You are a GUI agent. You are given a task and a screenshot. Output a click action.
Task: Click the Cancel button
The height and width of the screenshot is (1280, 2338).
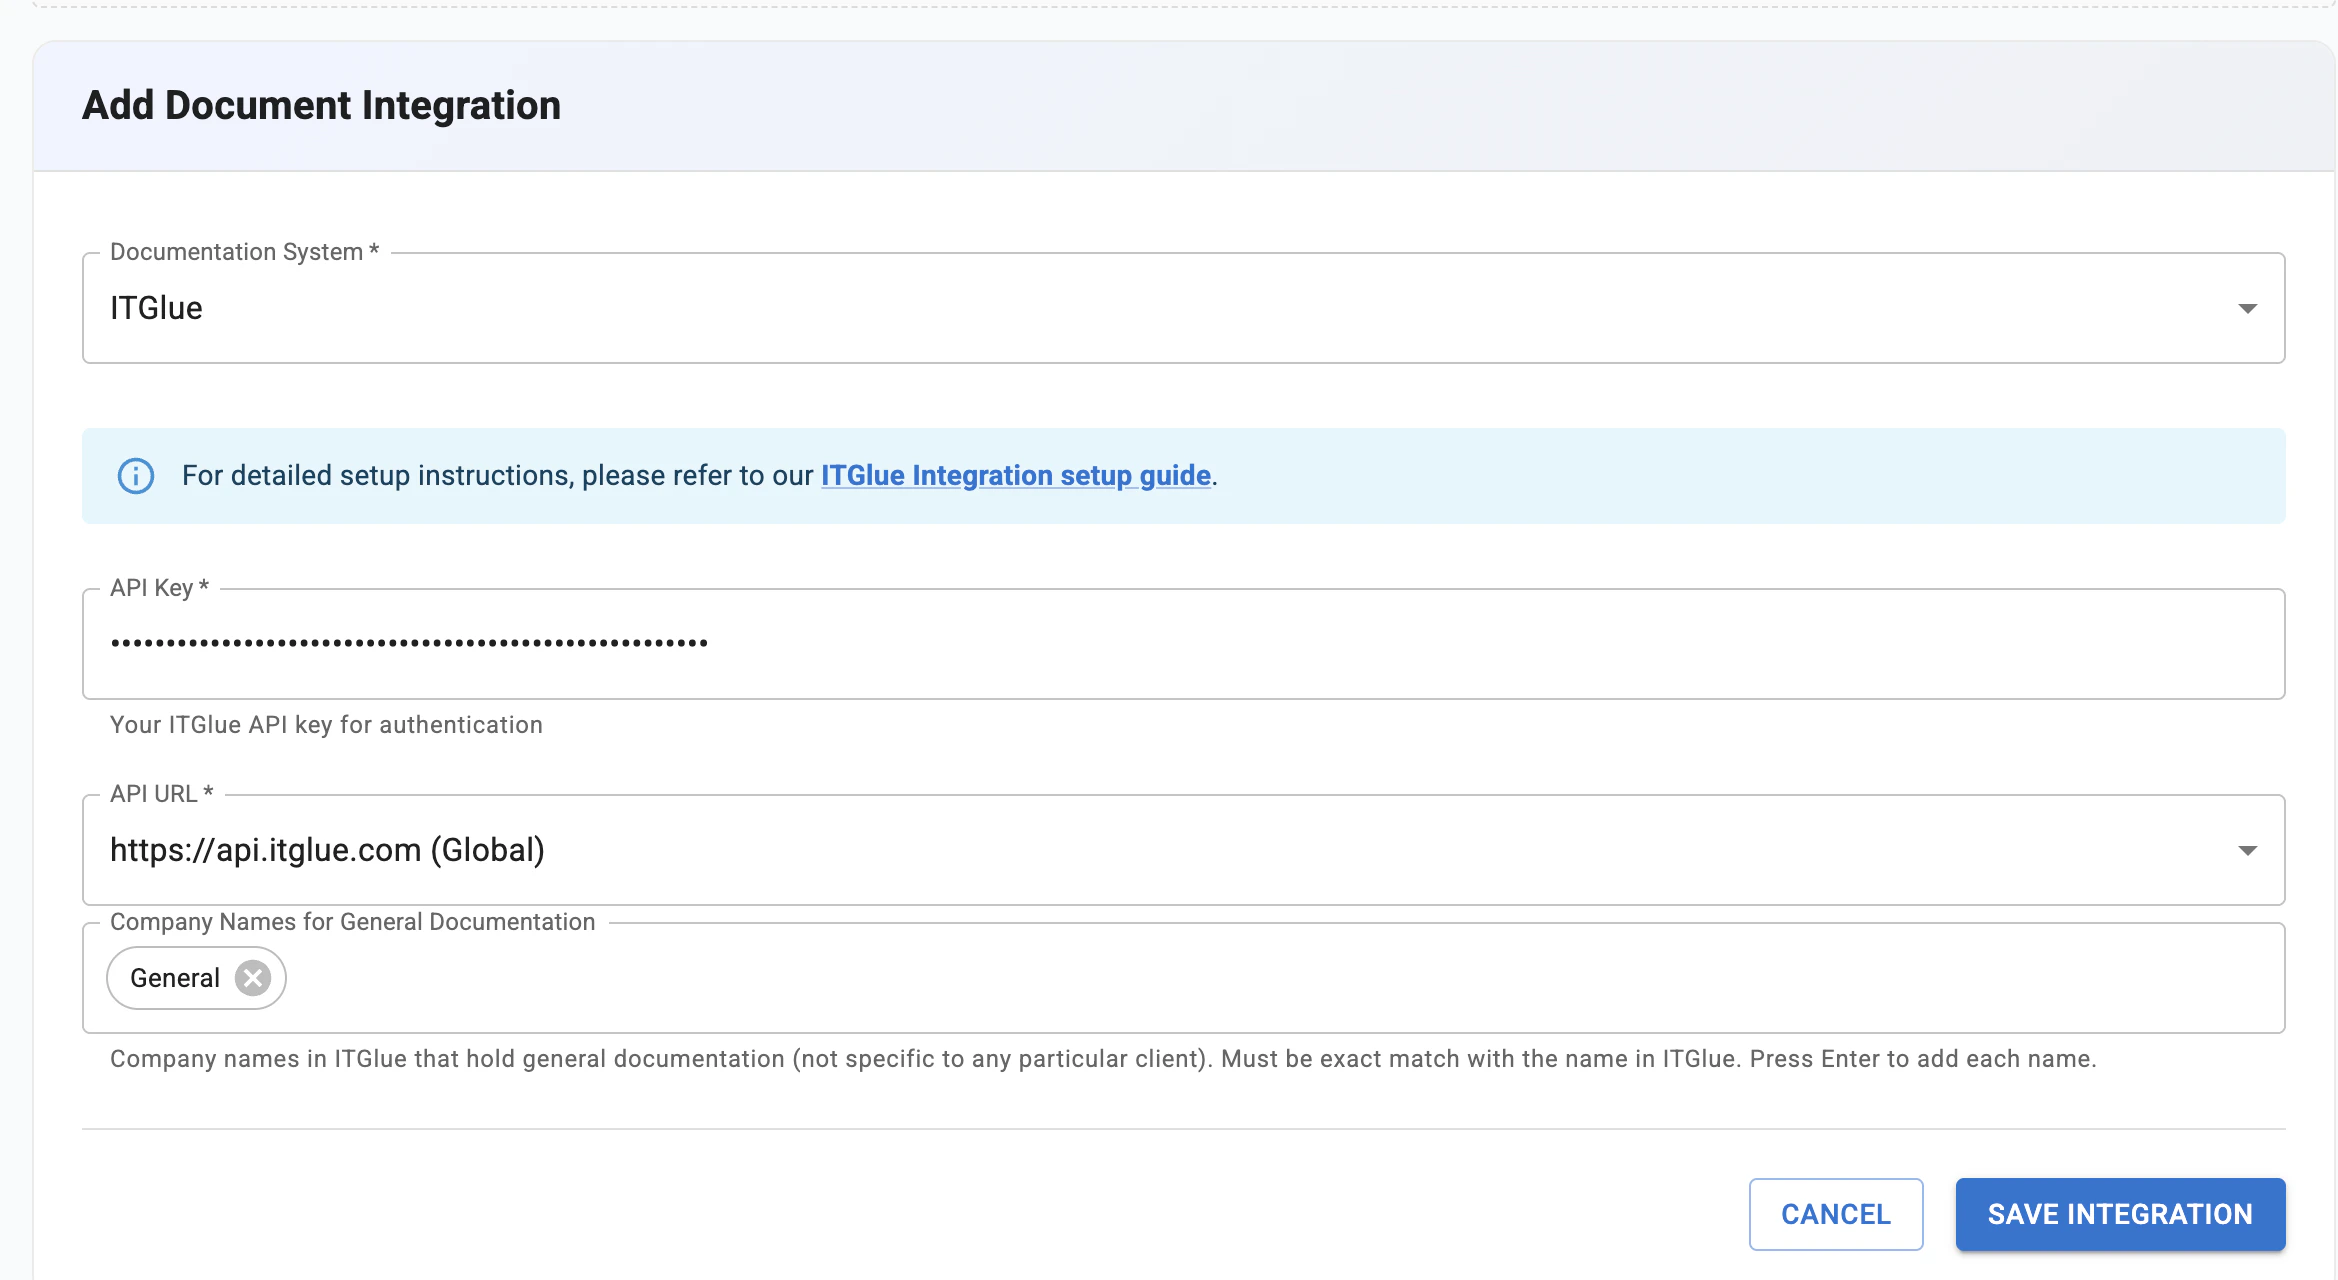[1835, 1214]
